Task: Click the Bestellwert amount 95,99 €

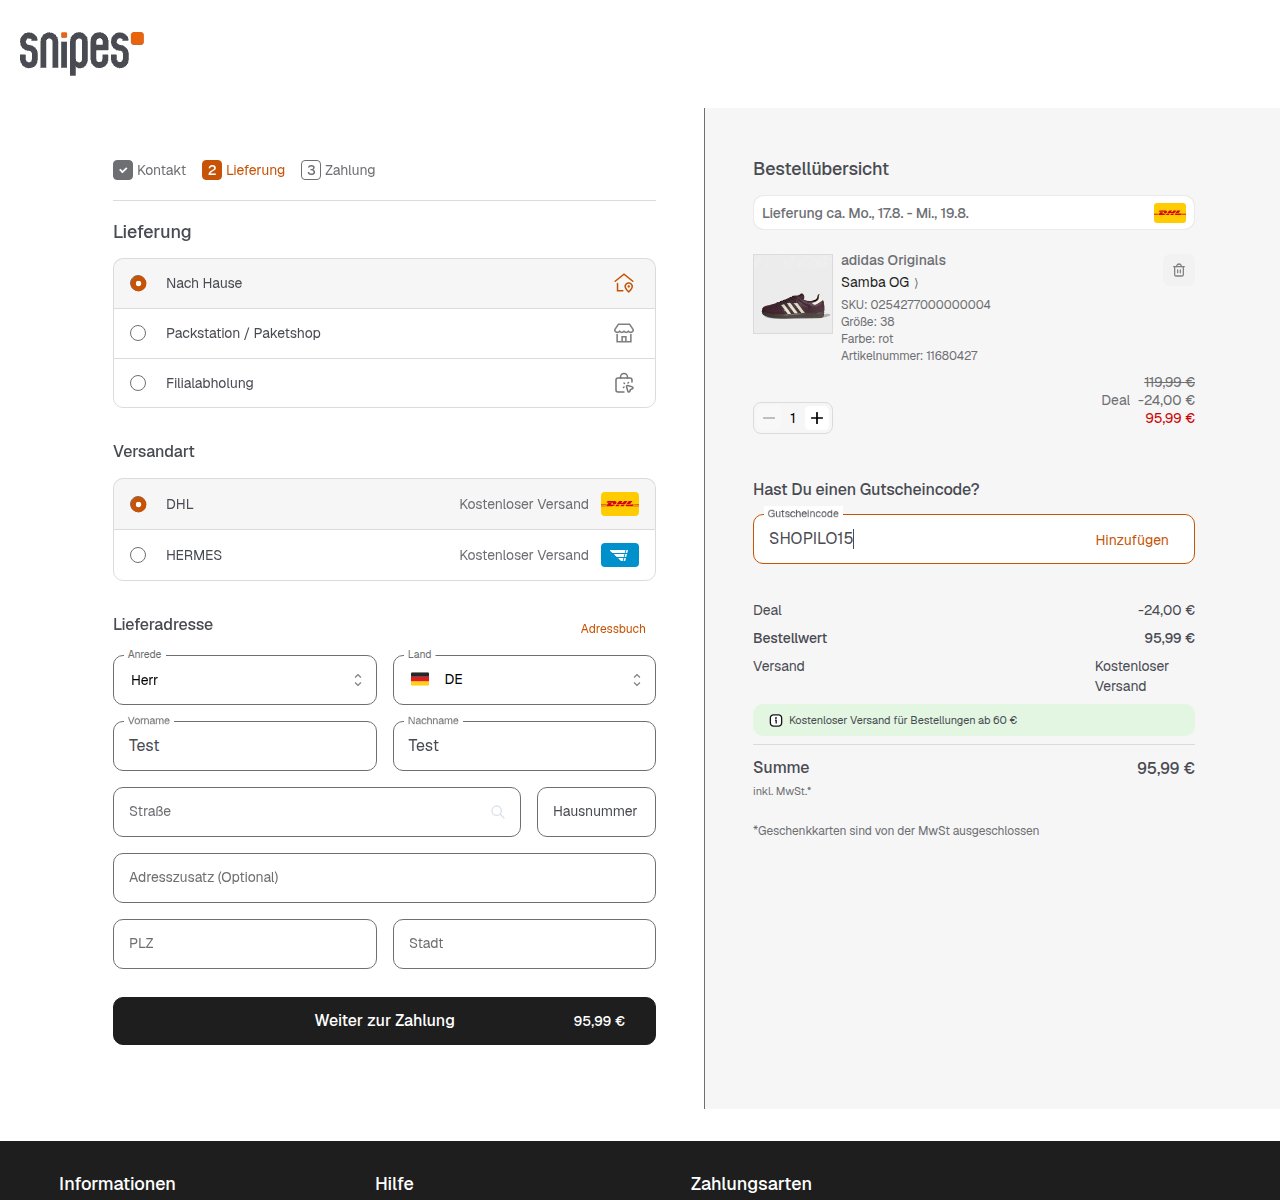Action: click(1169, 638)
